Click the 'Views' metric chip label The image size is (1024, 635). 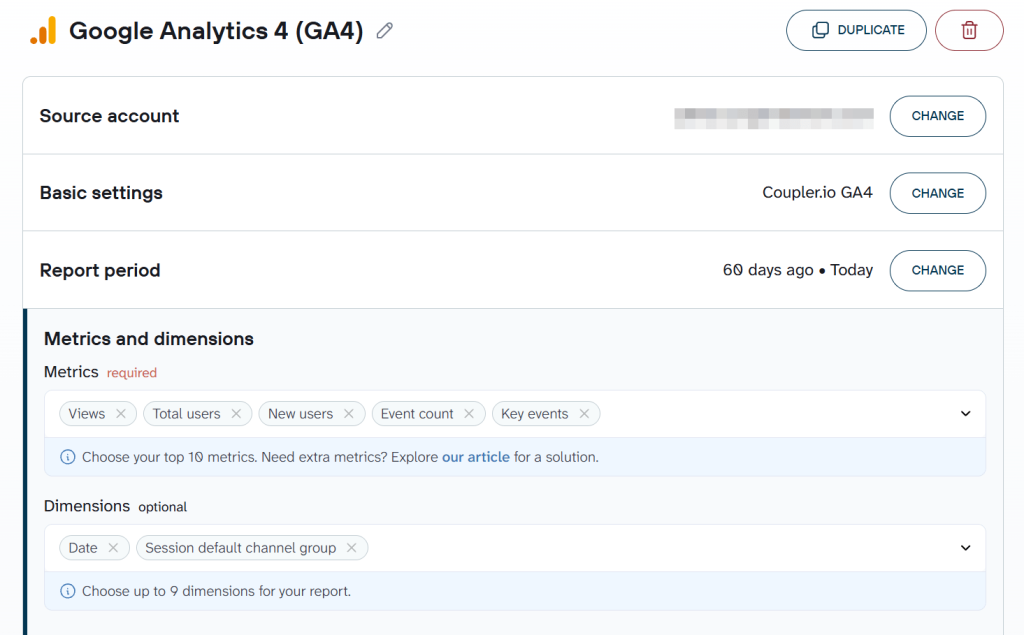point(87,414)
